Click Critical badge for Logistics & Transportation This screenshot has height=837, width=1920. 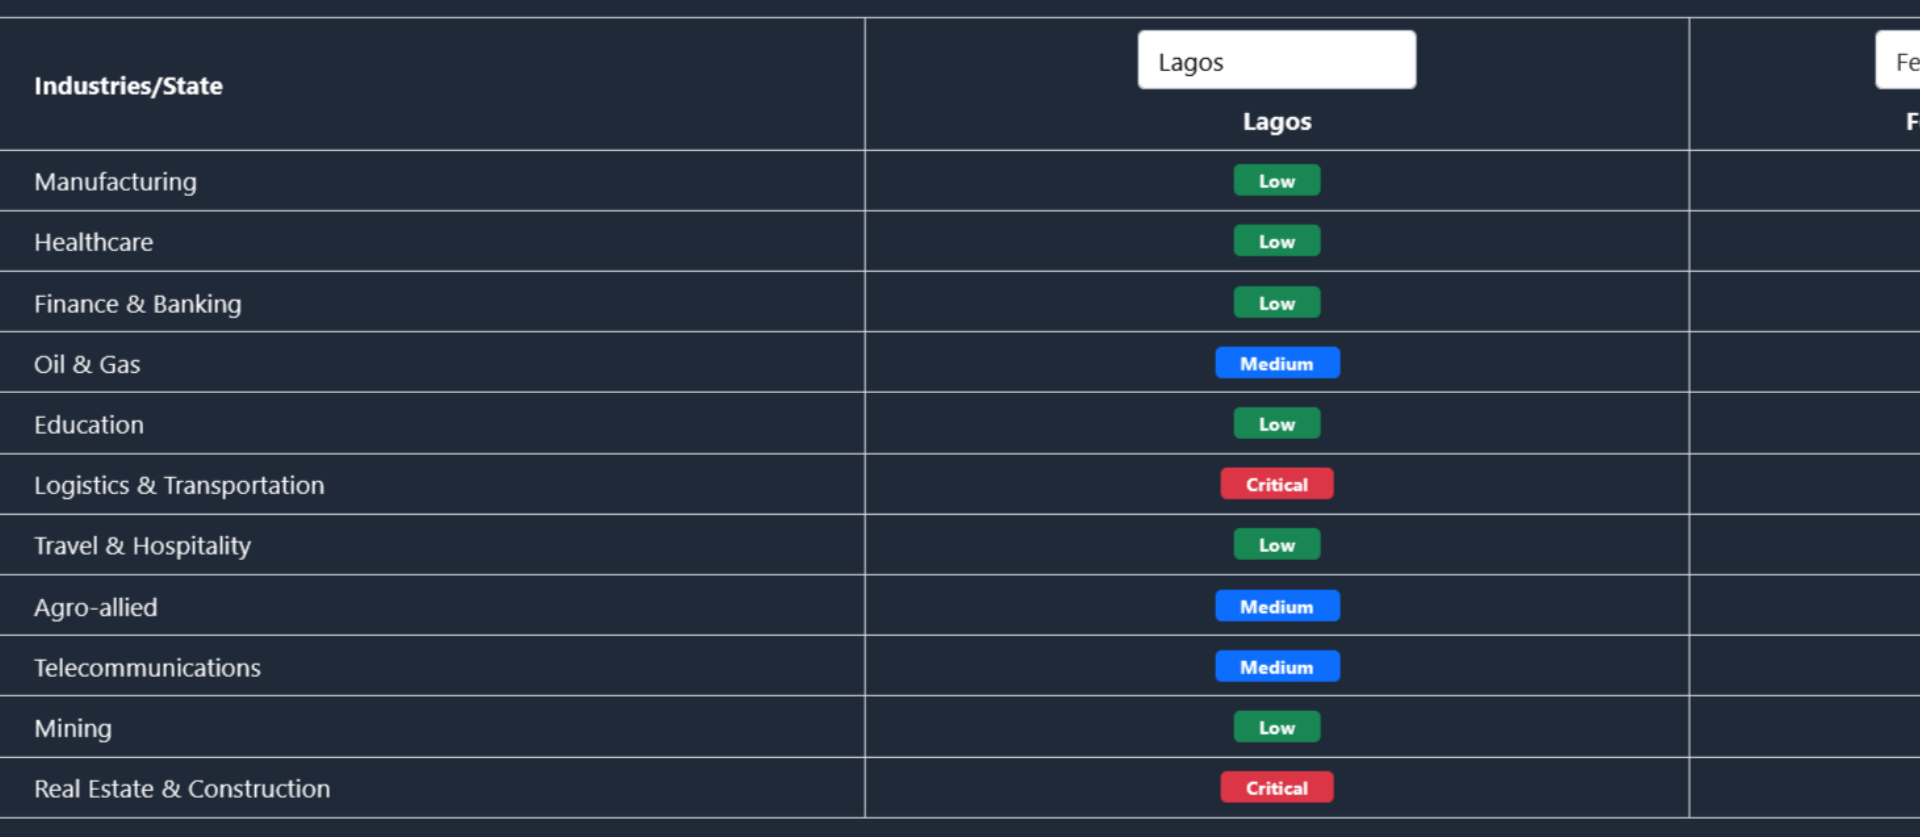click(x=1276, y=485)
